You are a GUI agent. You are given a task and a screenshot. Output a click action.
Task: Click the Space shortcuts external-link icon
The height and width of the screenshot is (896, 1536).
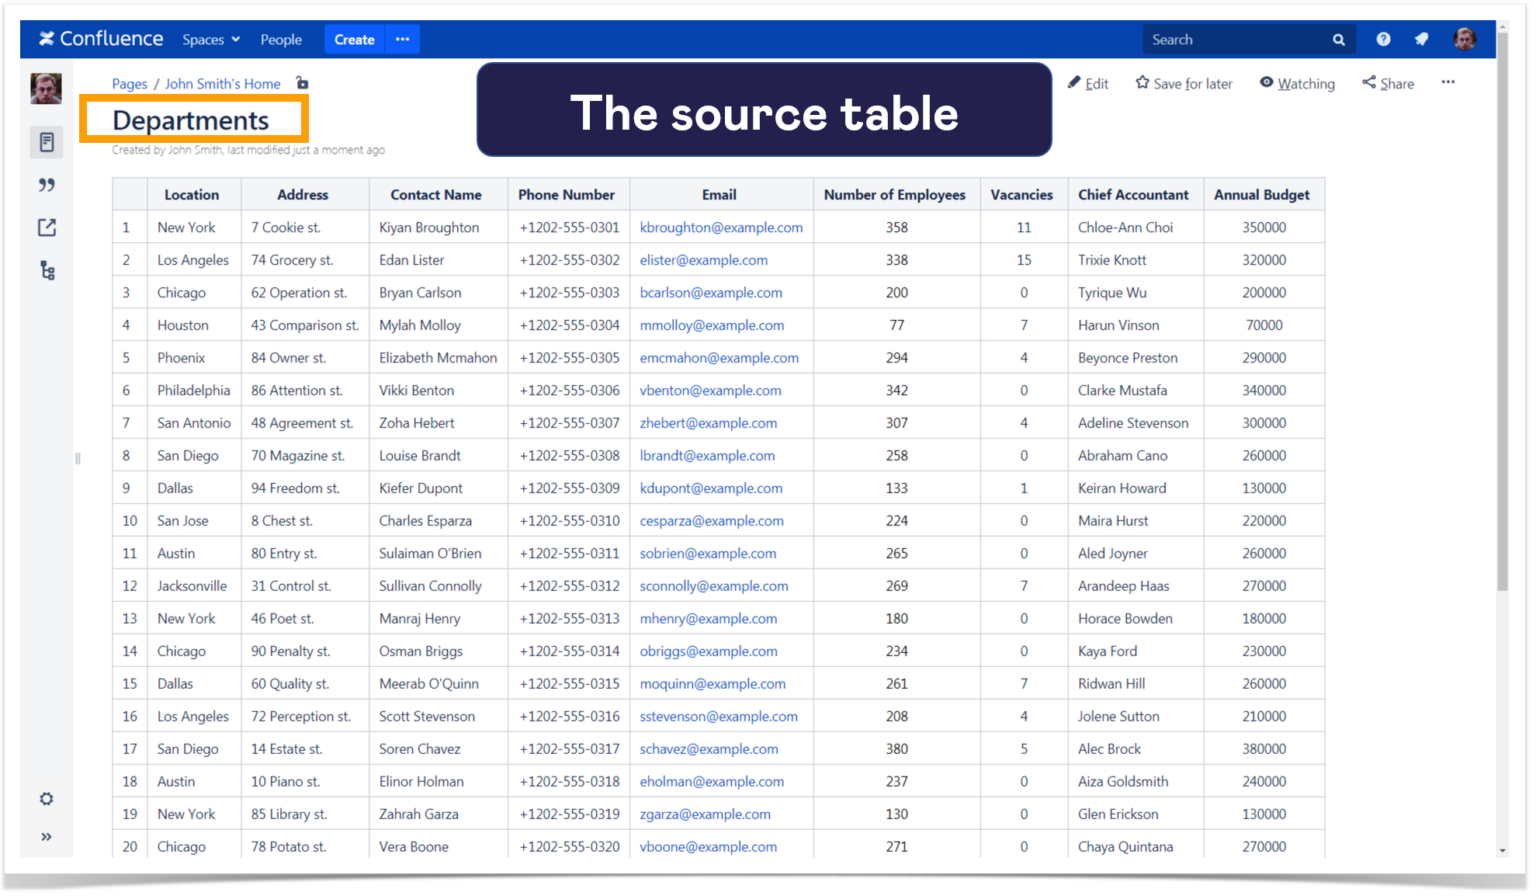click(x=47, y=228)
